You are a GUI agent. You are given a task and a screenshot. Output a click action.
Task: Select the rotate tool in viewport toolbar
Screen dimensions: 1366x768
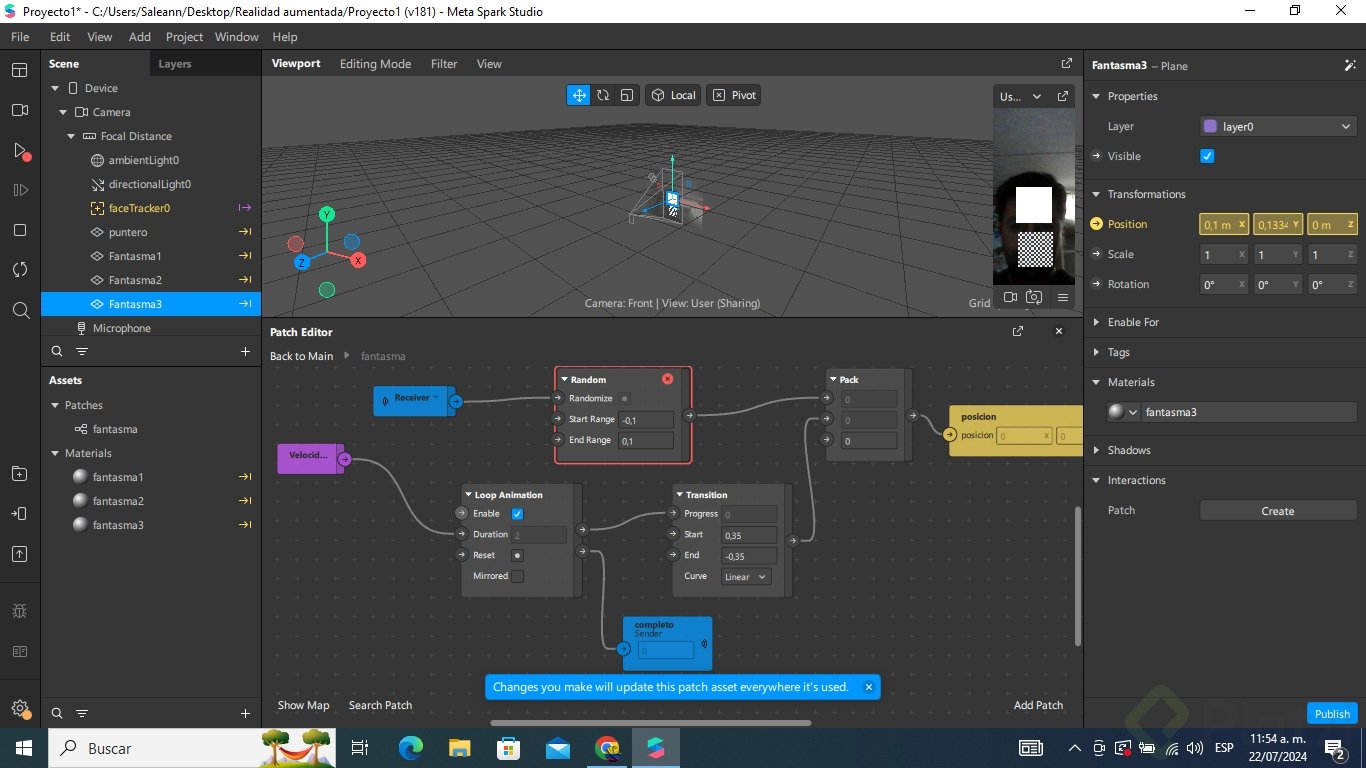(x=603, y=95)
